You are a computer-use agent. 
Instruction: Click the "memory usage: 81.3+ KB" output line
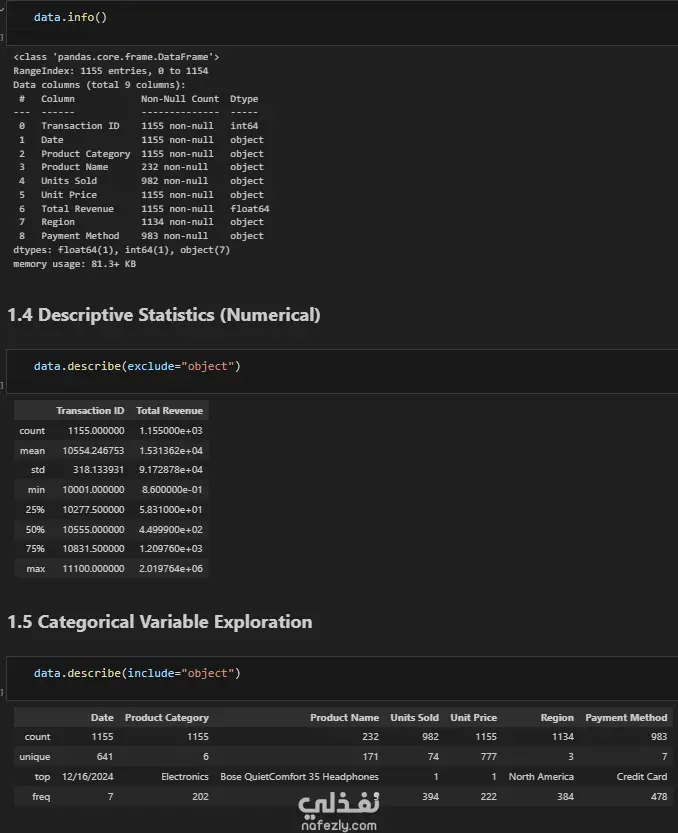click(x=75, y=264)
